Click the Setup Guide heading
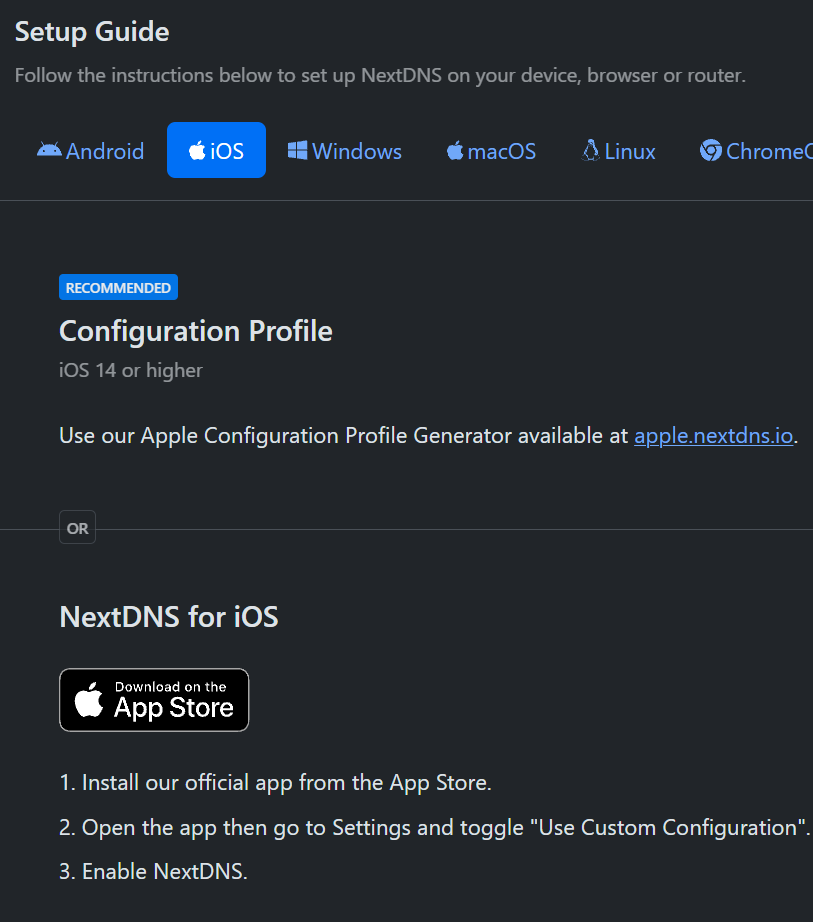Viewport: 813px width, 922px height. click(92, 32)
